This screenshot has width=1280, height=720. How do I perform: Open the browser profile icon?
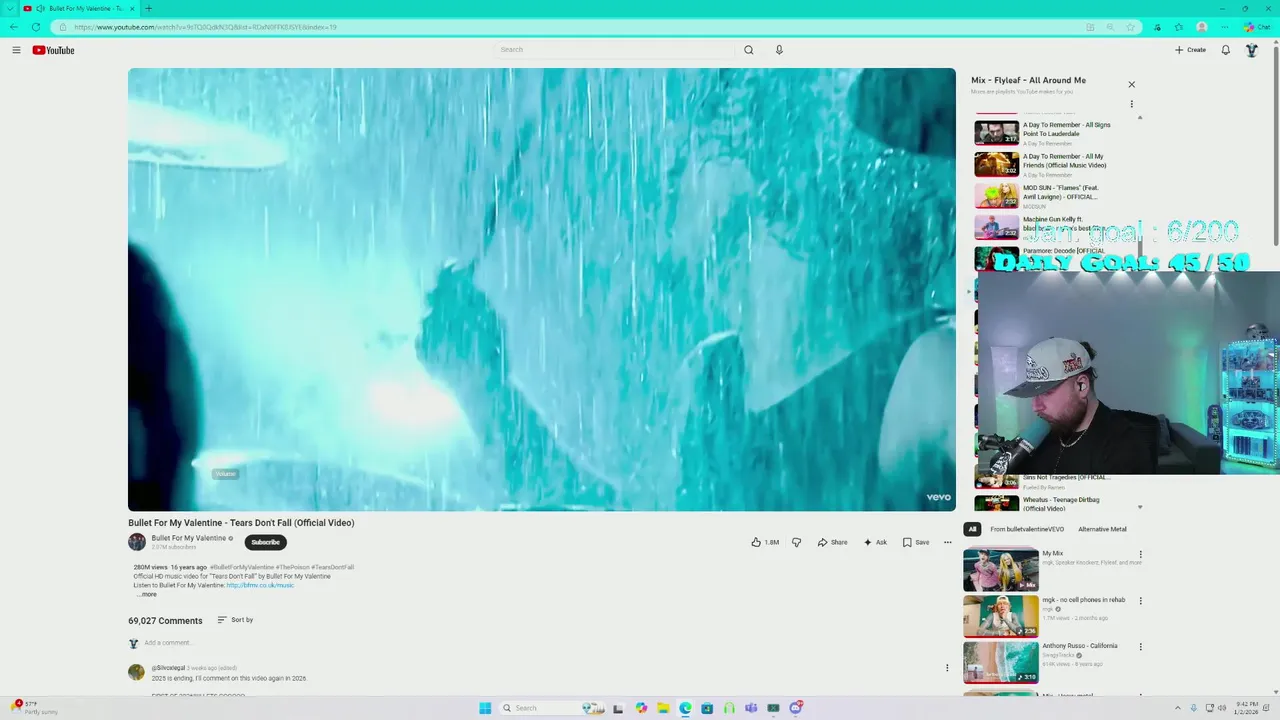click(x=1201, y=27)
